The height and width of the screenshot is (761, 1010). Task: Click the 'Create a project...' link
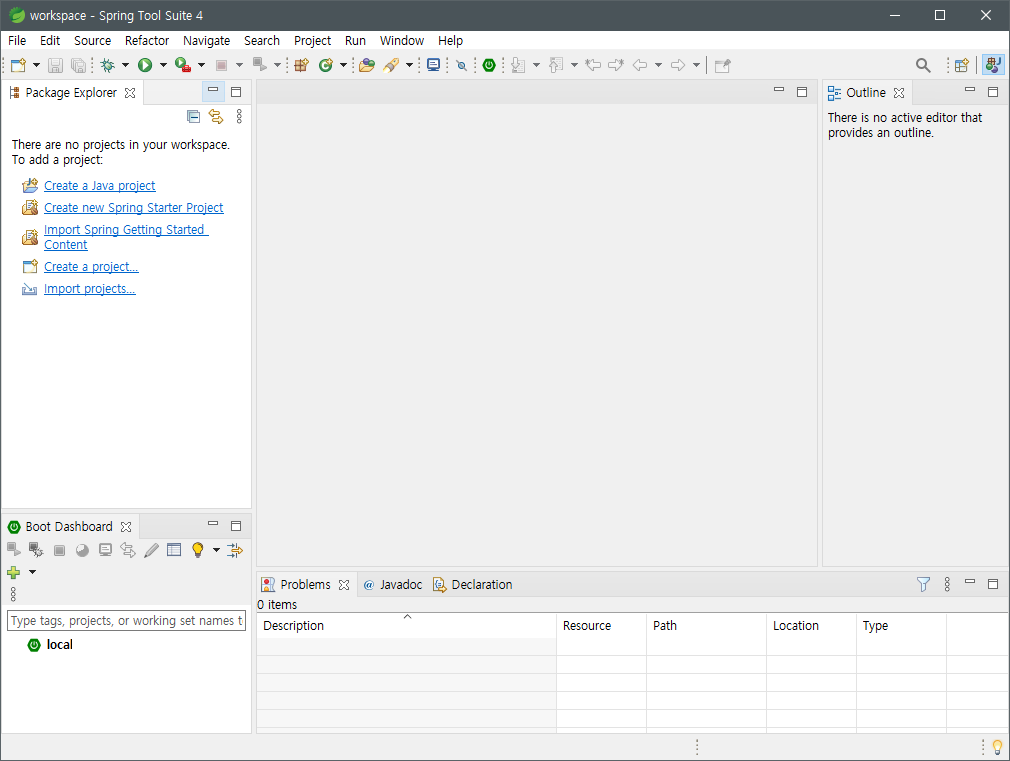pos(91,267)
